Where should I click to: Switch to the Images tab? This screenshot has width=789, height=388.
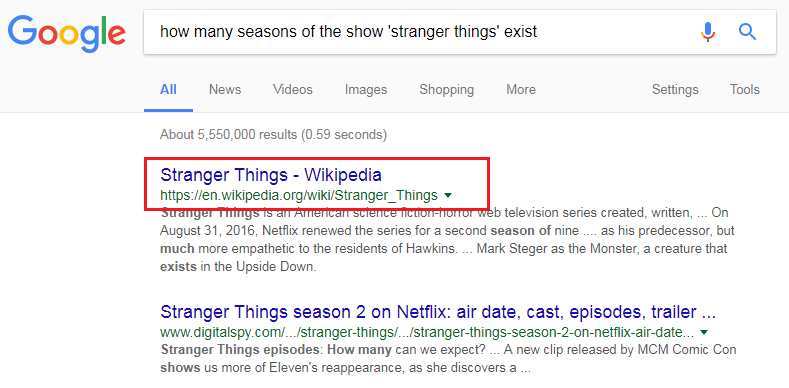pyautogui.click(x=366, y=90)
